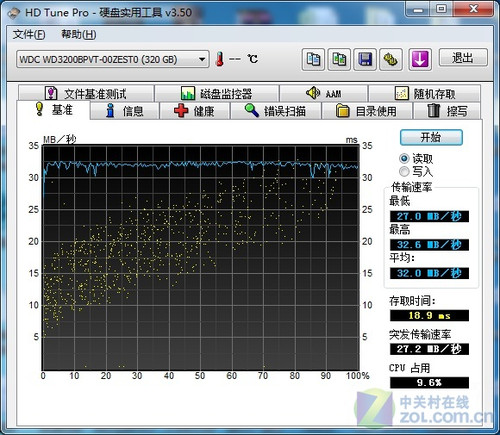Open options via the gears icon
500x435 pixels.
(391, 59)
